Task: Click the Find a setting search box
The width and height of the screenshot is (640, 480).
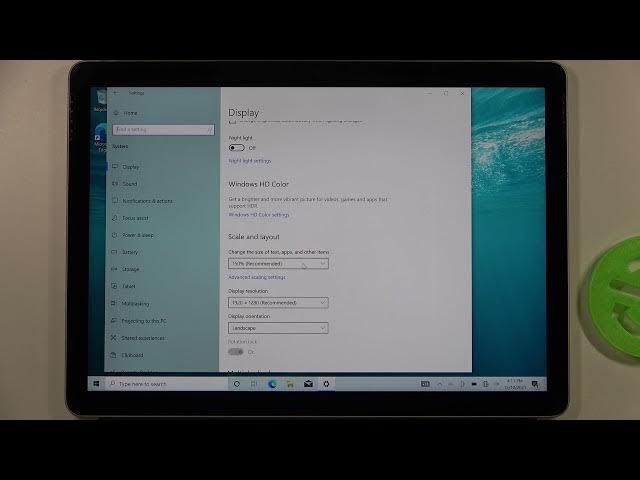Action: (163, 130)
